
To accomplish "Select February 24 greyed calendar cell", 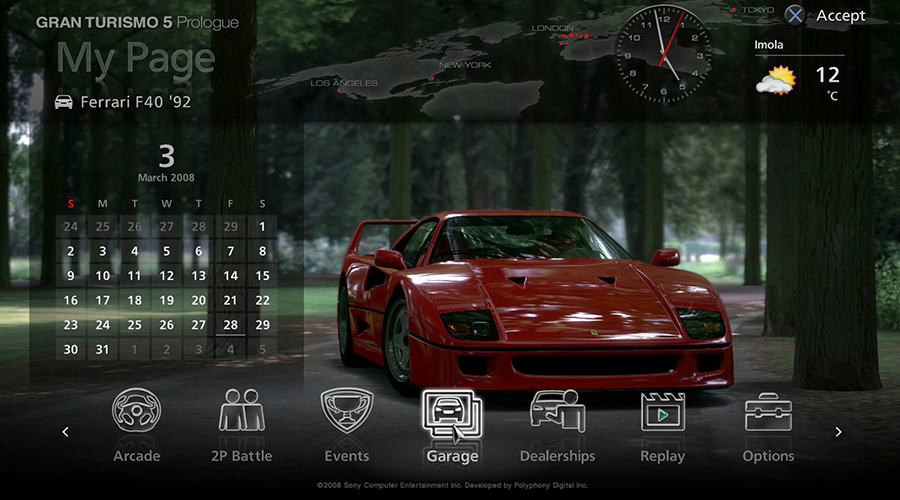I will point(71,227).
